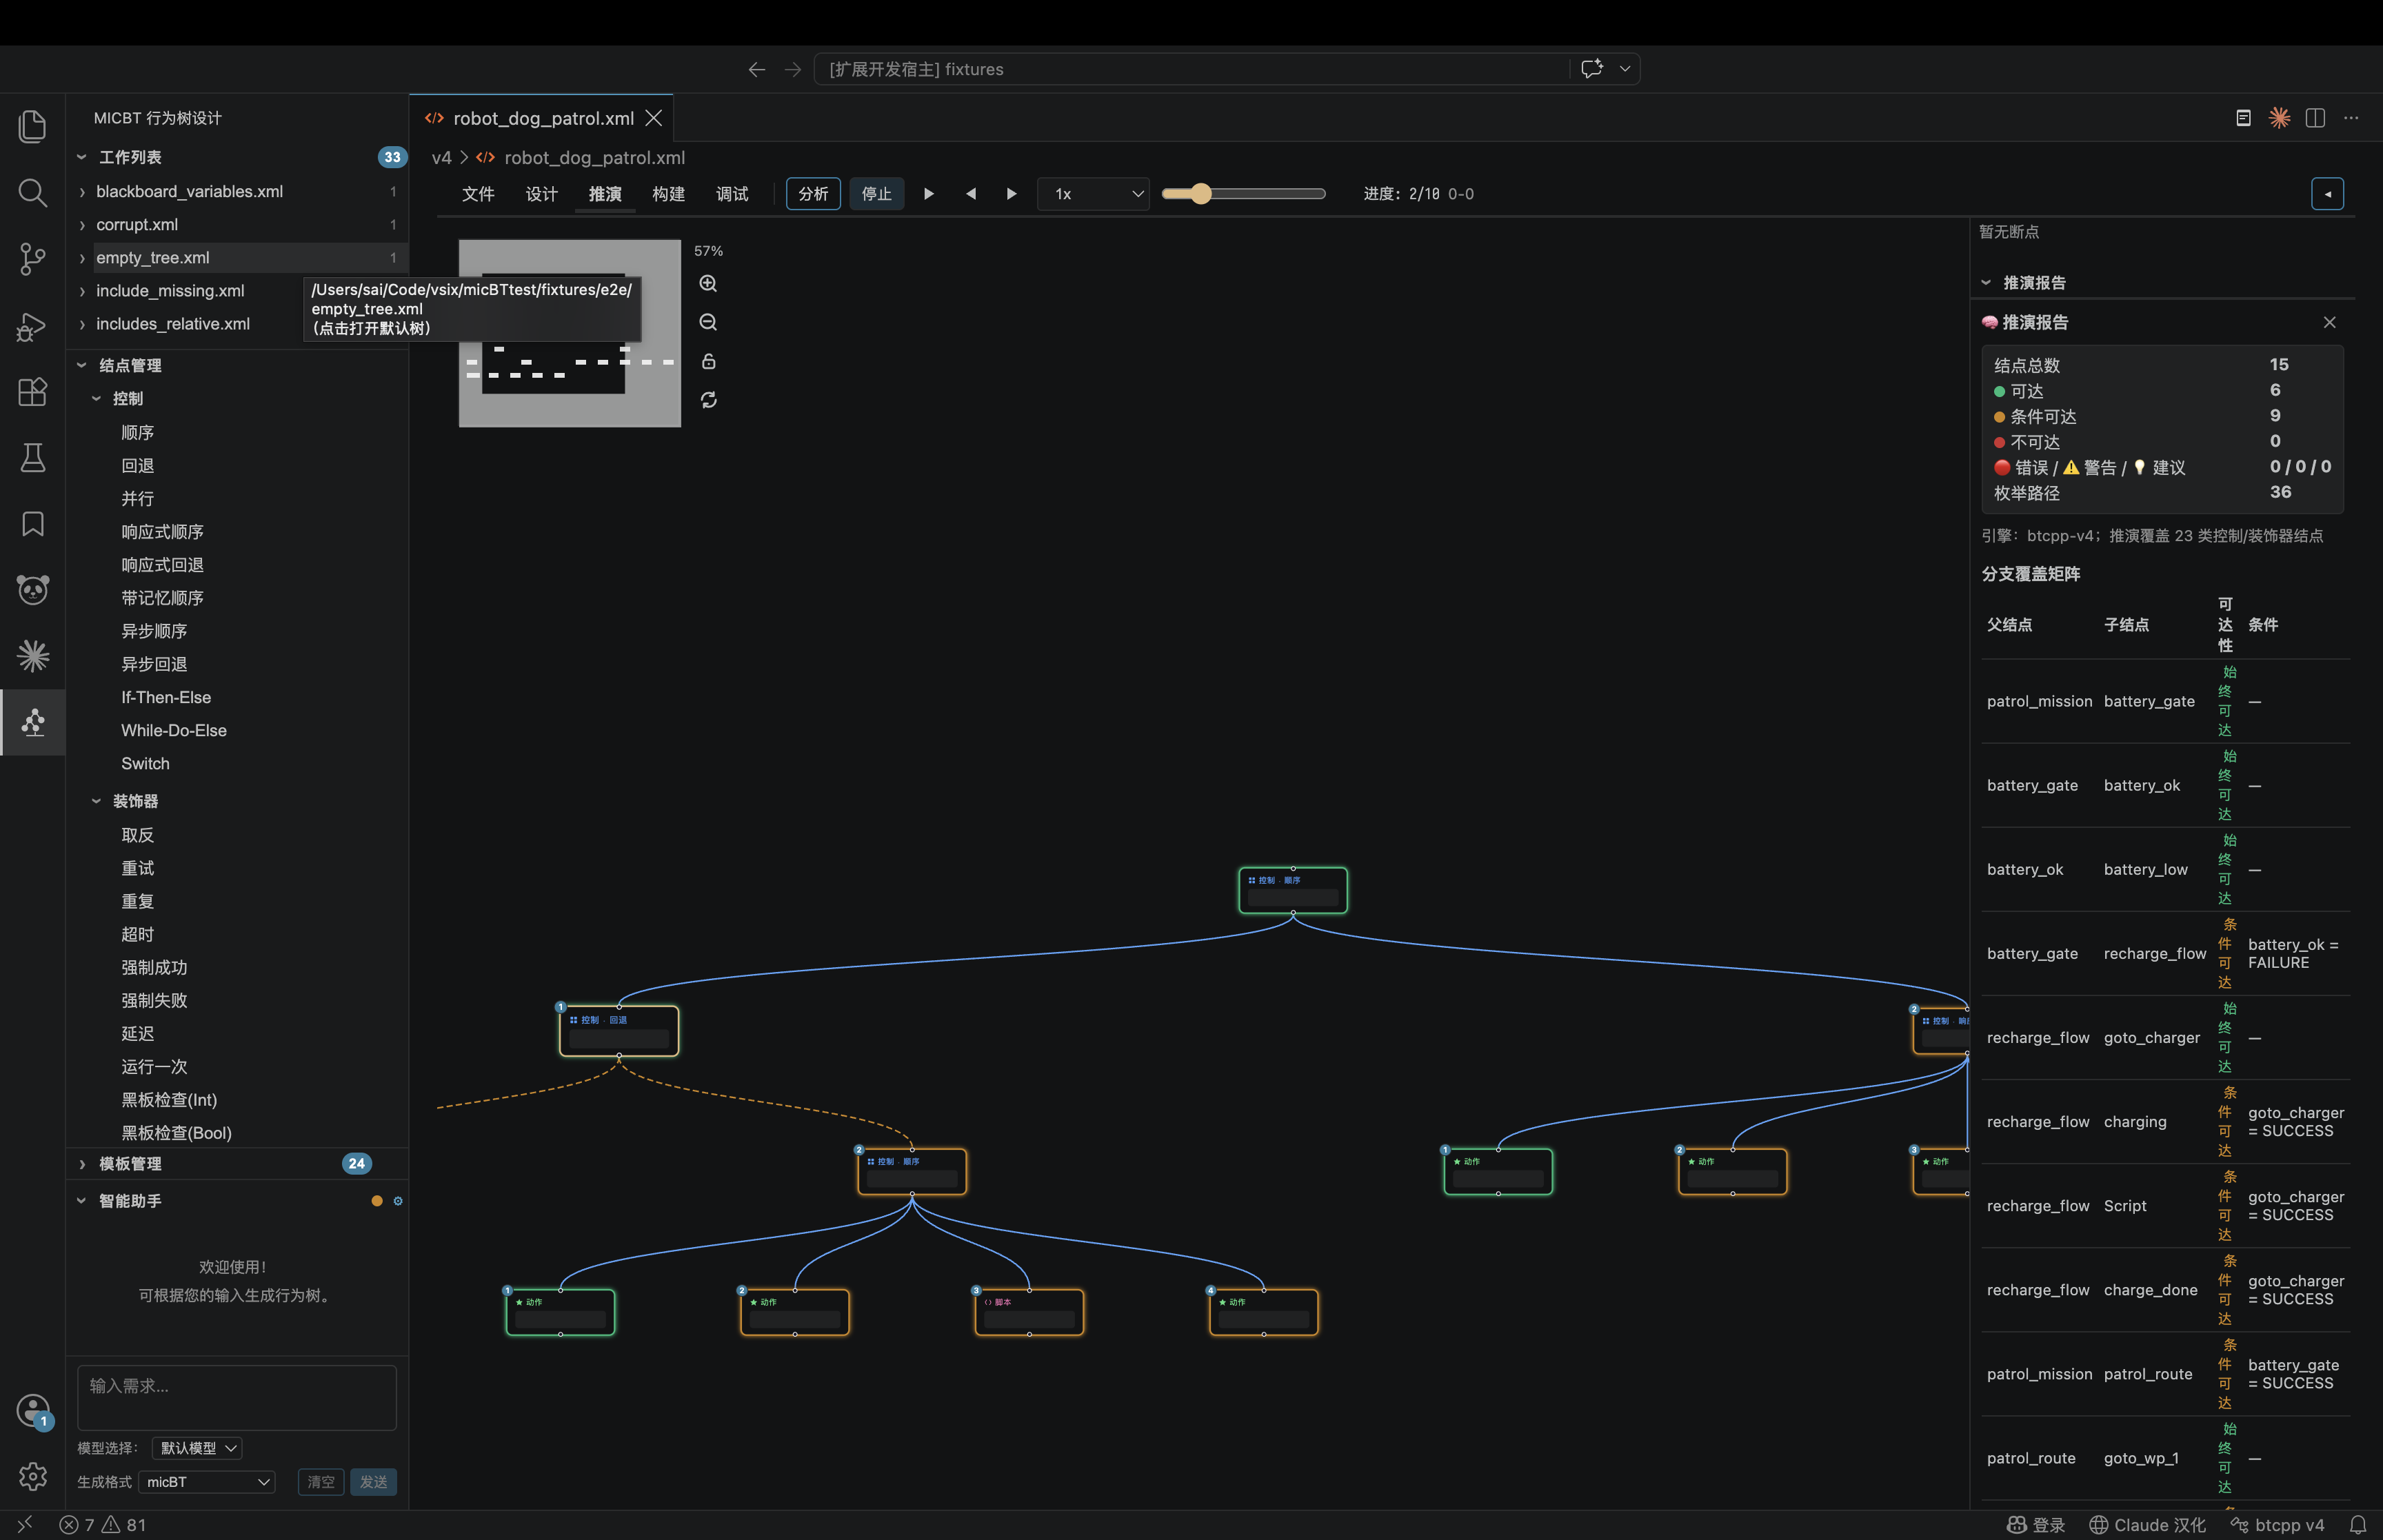Go forward with the navigation arrow

[x=793, y=69]
